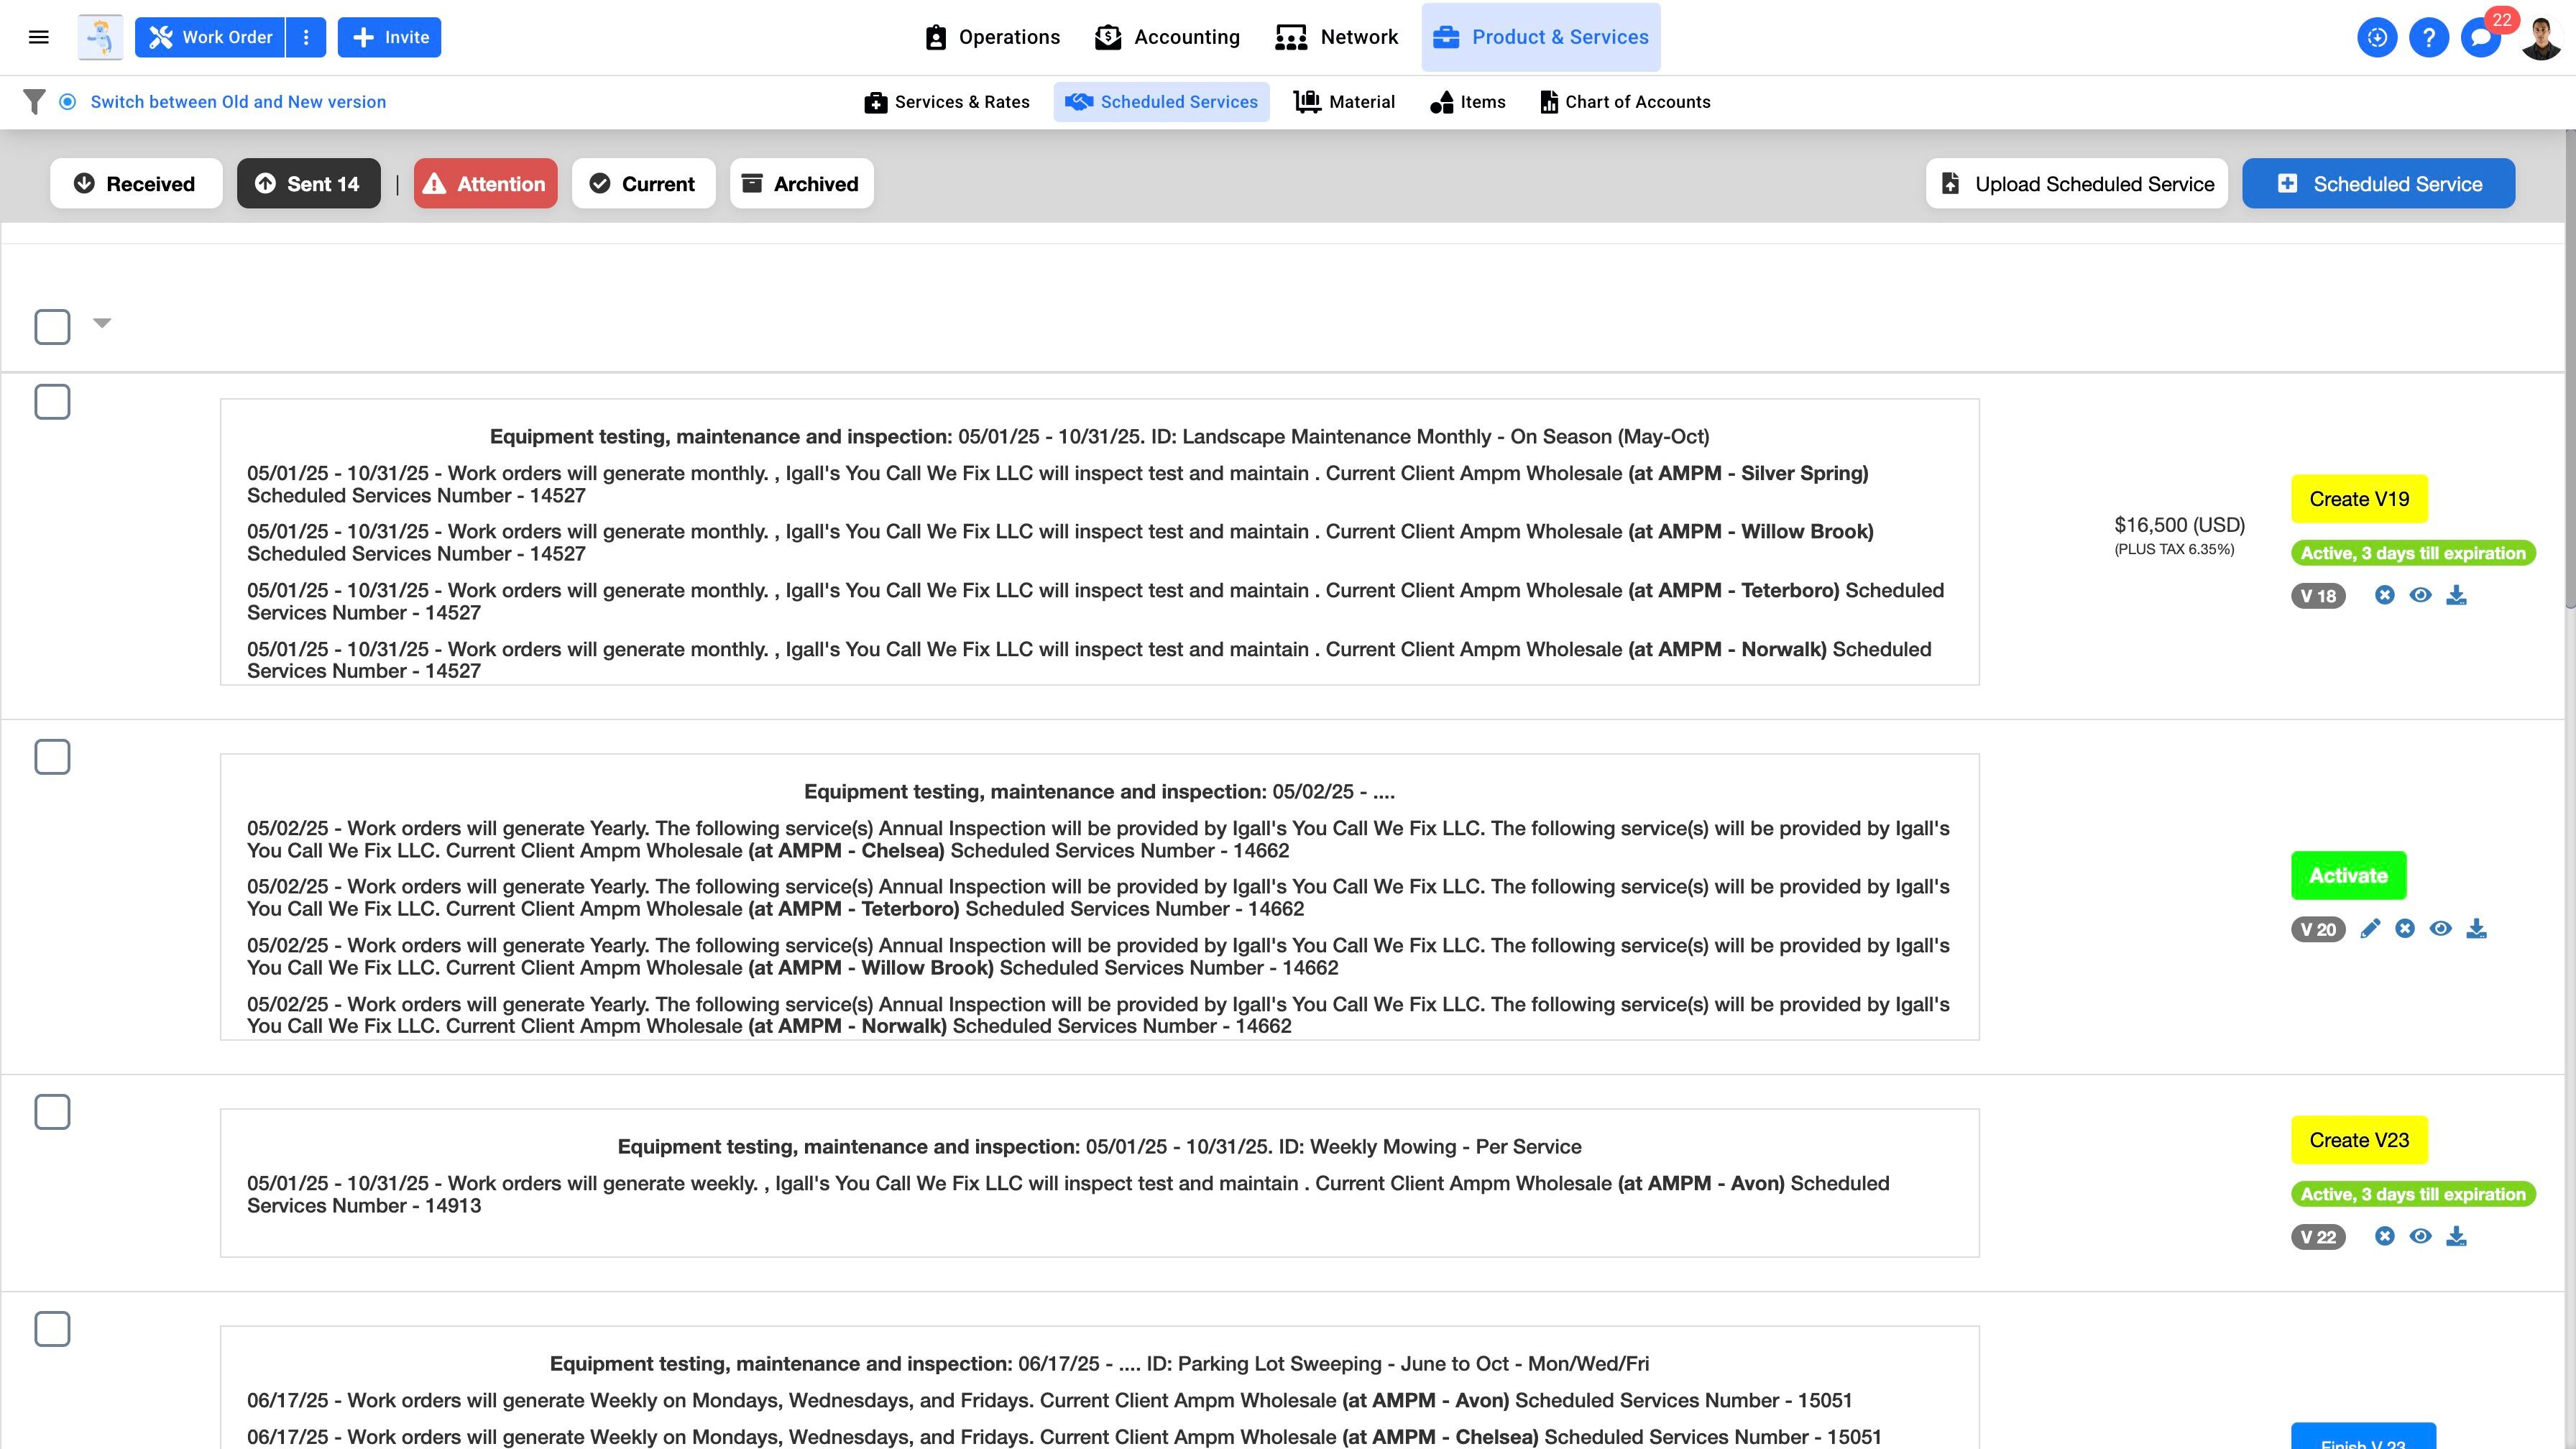
Task: Open the Work Order three-dot options menu
Action: point(306,38)
